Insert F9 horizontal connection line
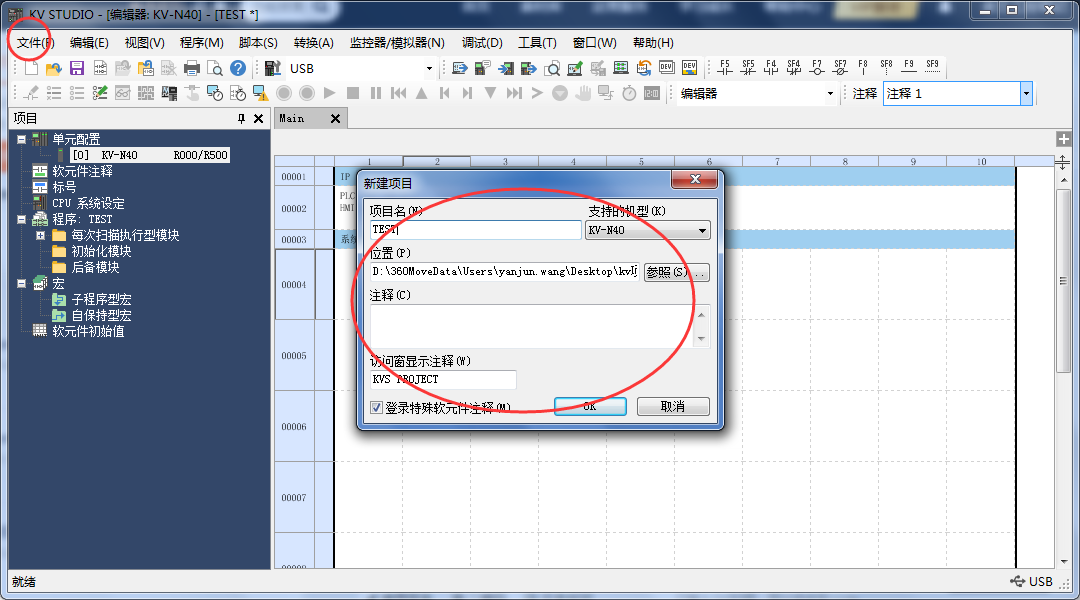The width and height of the screenshot is (1080, 600). coord(909,67)
